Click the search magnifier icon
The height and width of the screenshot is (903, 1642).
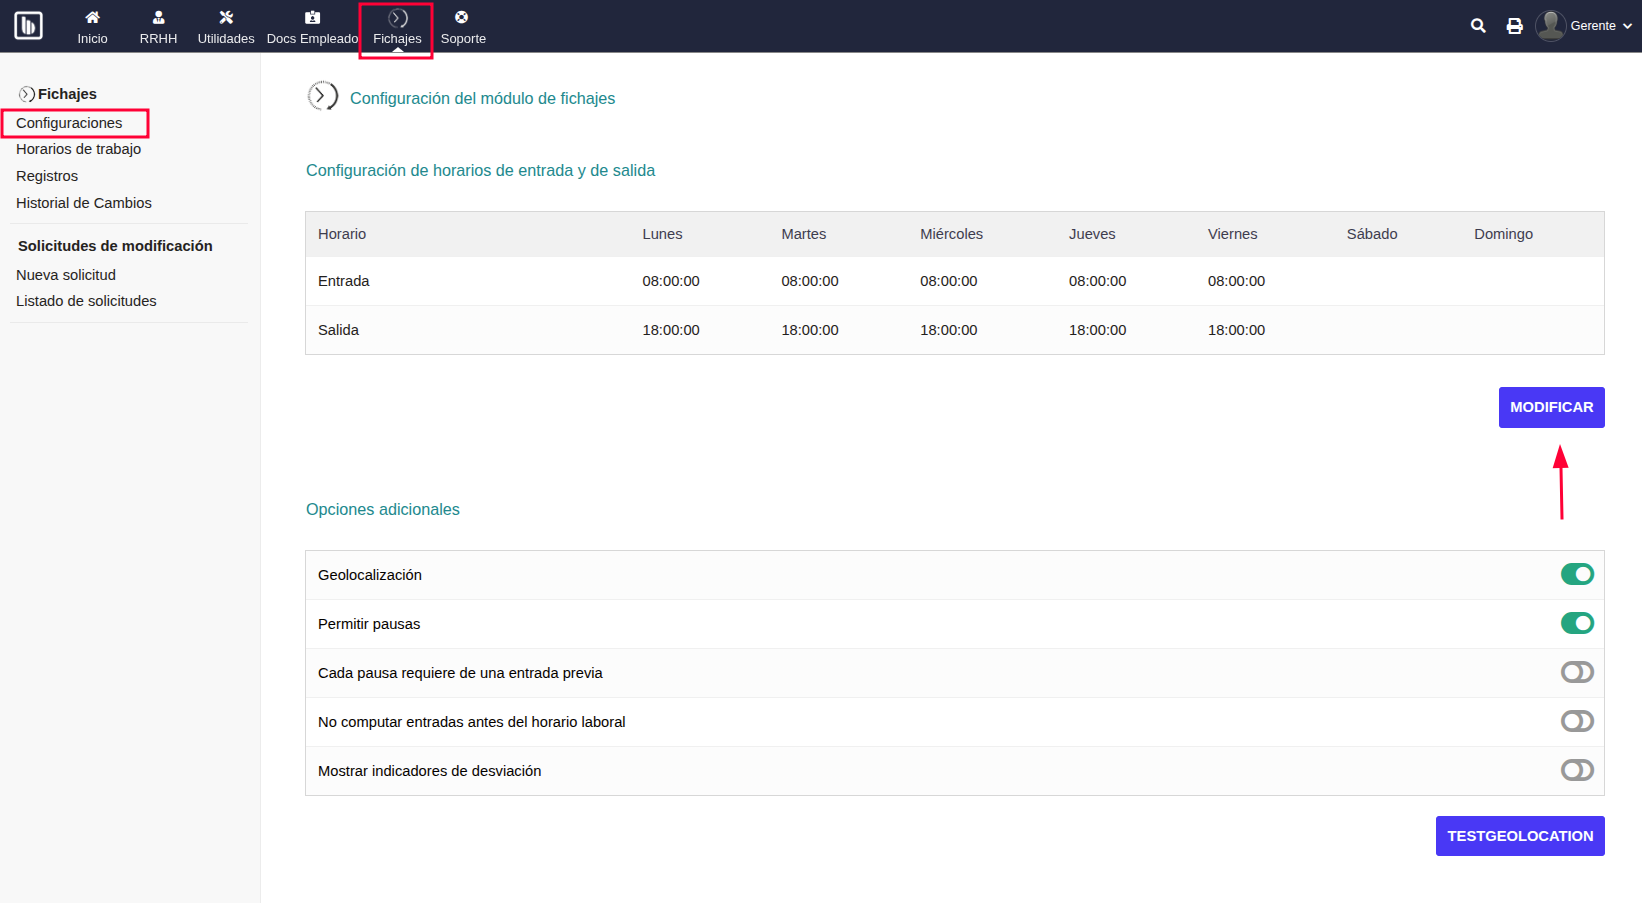pos(1478,26)
